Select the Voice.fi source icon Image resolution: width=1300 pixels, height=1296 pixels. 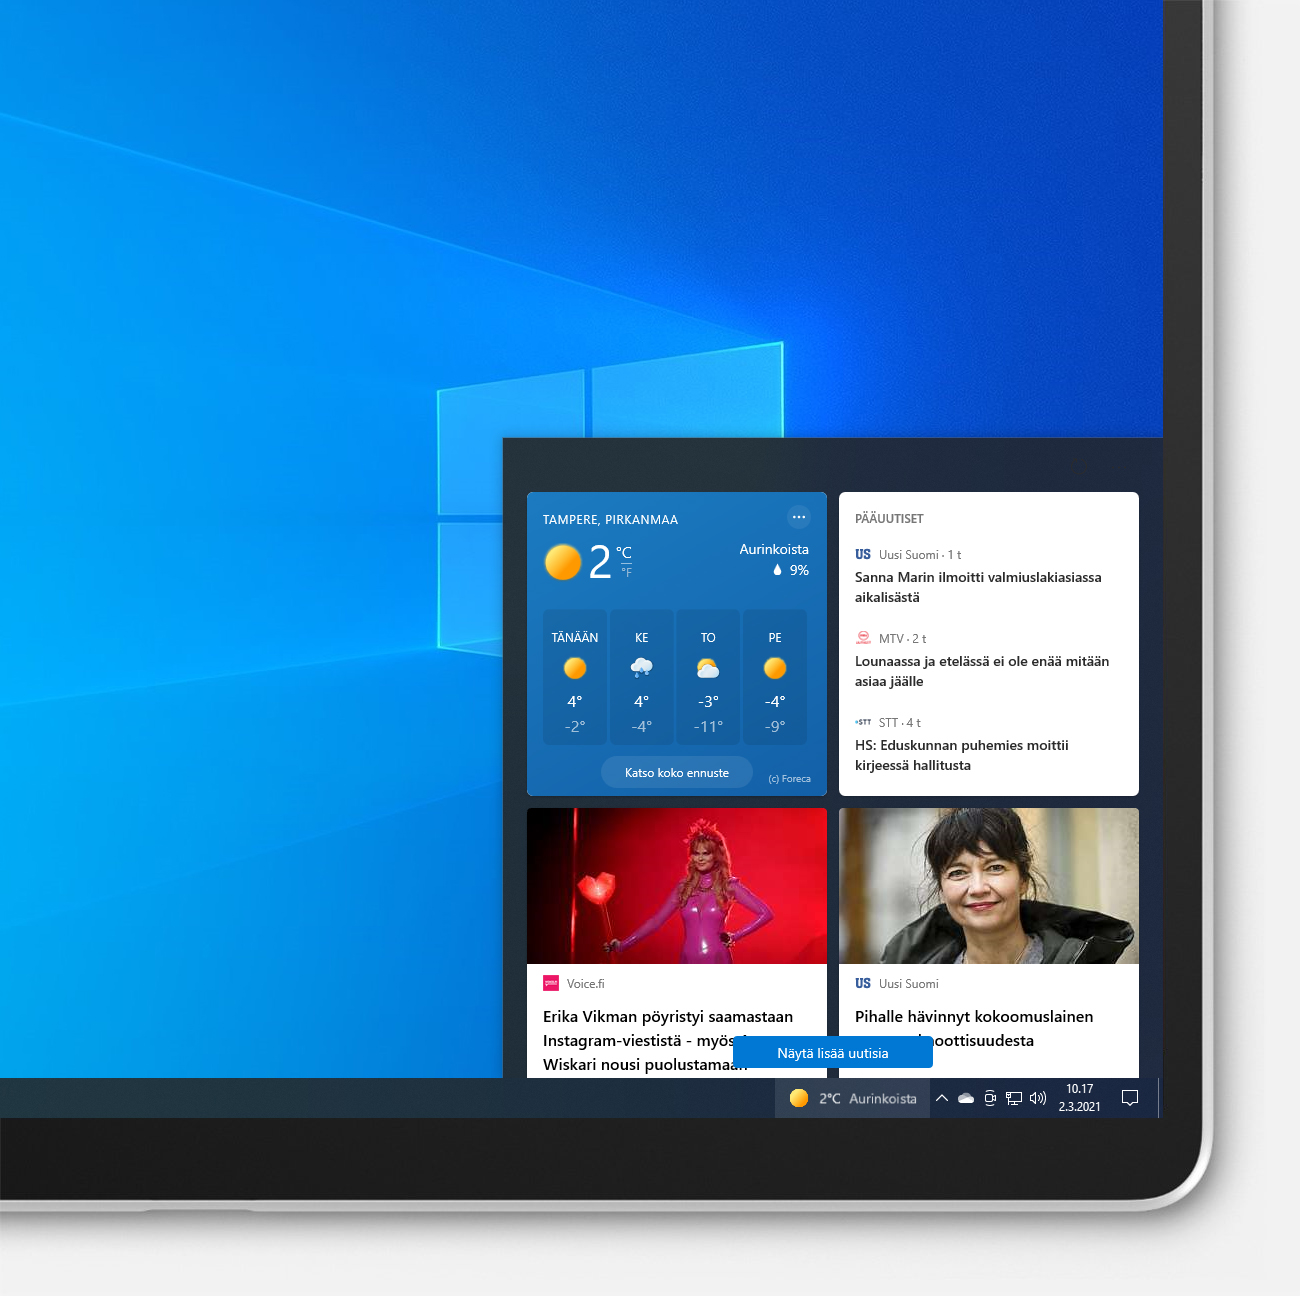549,983
